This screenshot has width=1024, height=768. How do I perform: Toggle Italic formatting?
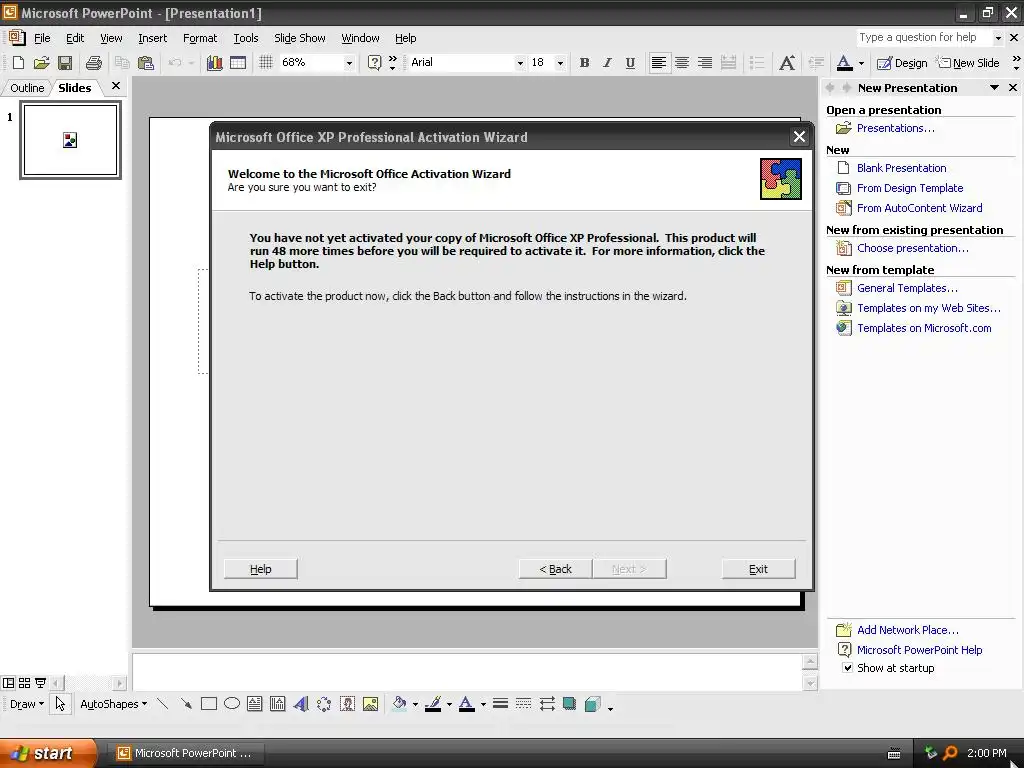(607, 63)
